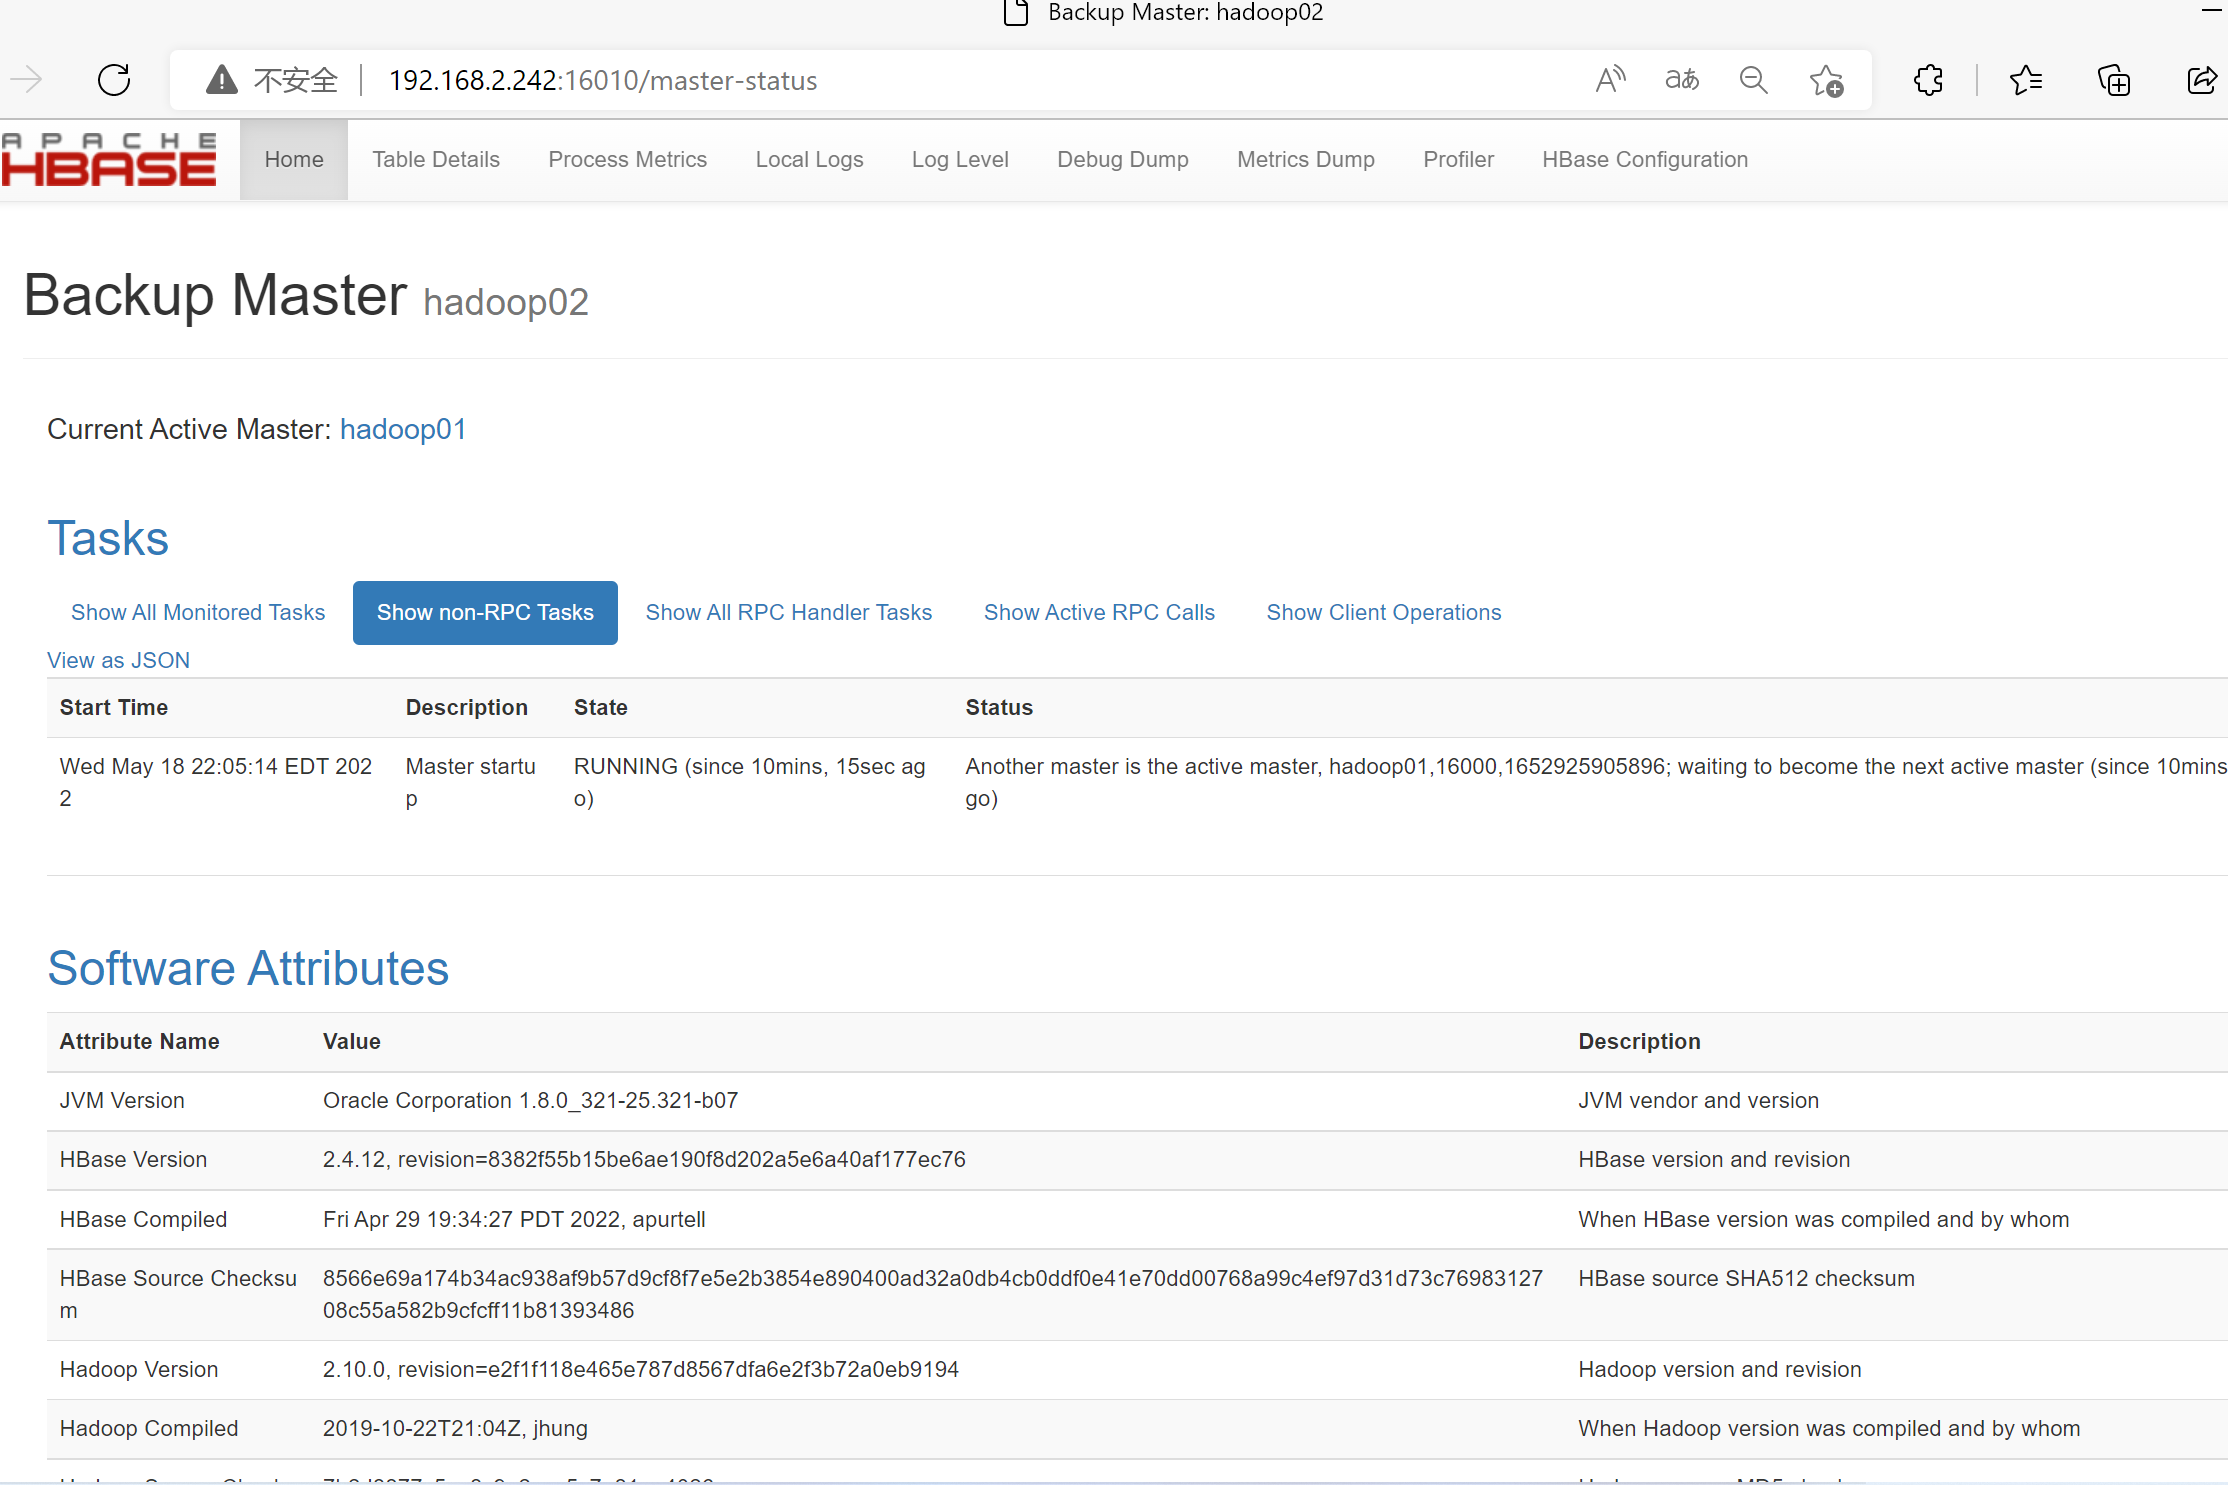Open the browser Extensions menu
This screenshot has height=1485, width=2228.
[x=1928, y=80]
